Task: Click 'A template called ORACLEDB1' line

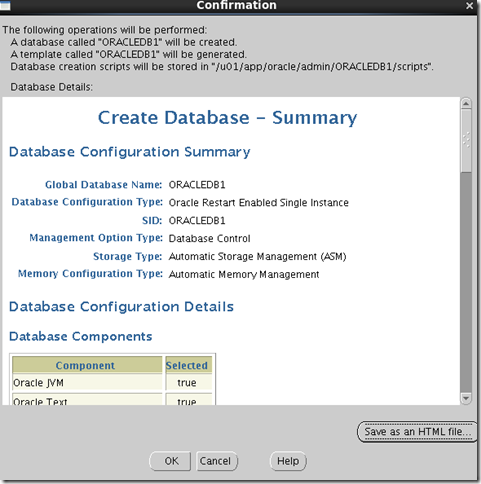Action: tap(128, 54)
